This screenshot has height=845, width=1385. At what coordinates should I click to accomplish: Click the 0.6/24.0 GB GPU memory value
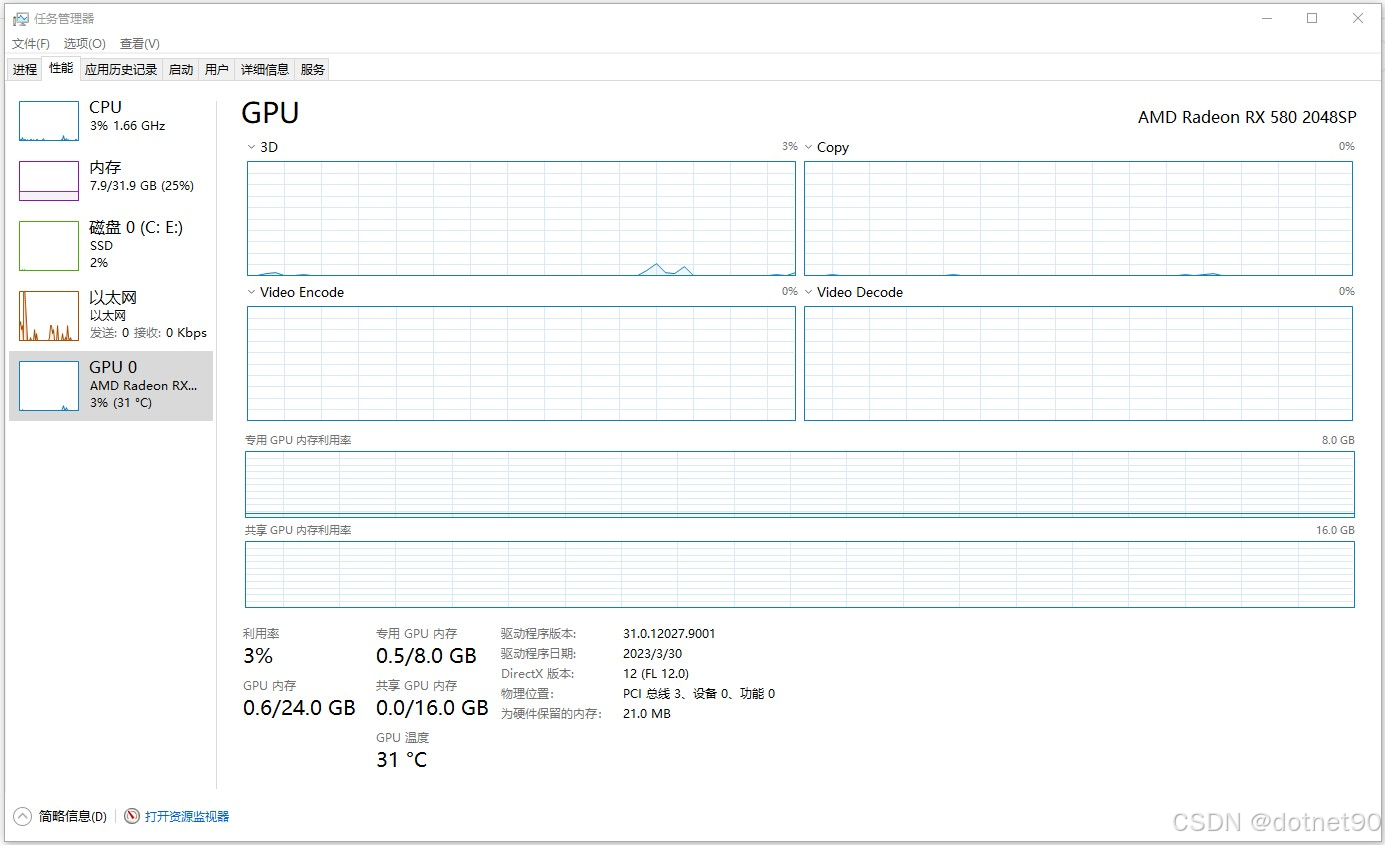tap(299, 708)
